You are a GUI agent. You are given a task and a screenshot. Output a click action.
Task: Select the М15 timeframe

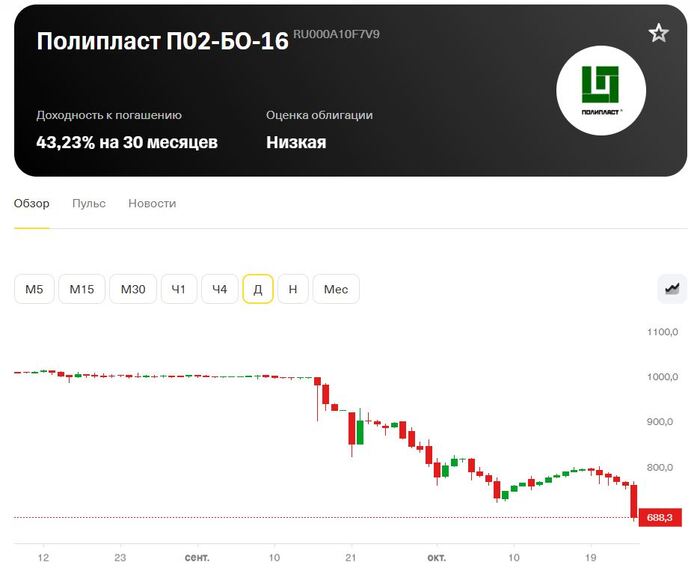(82, 289)
